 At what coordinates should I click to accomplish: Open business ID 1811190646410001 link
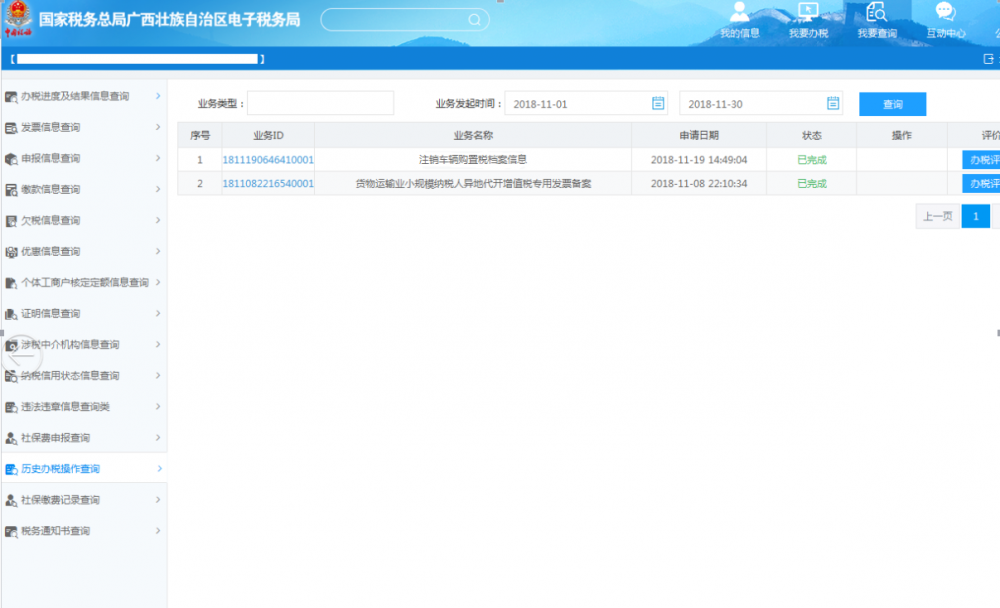pyautogui.click(x=267, y=159)
